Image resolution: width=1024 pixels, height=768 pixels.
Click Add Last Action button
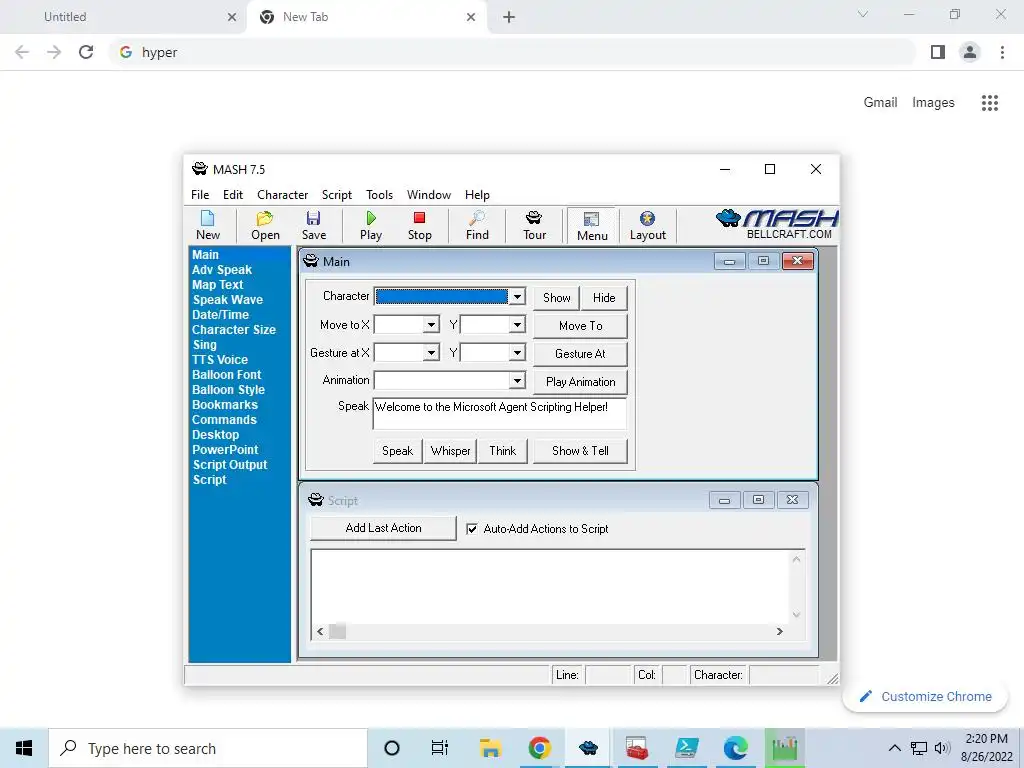click(383, 528)
